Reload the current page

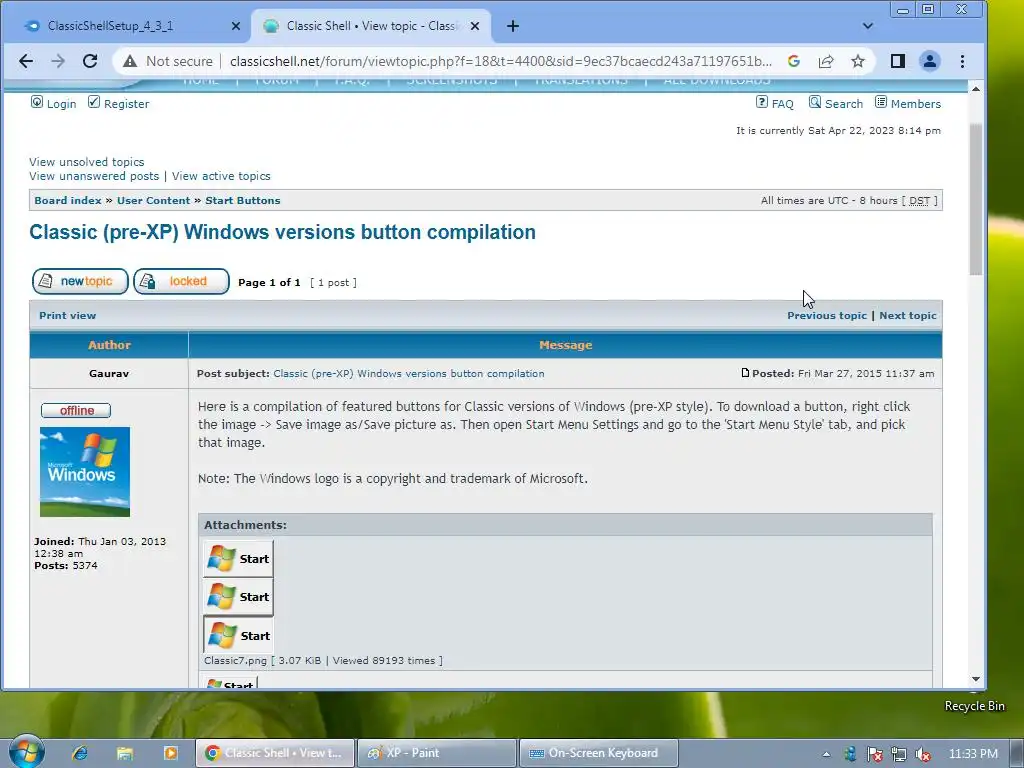click(x=90, y=61)
